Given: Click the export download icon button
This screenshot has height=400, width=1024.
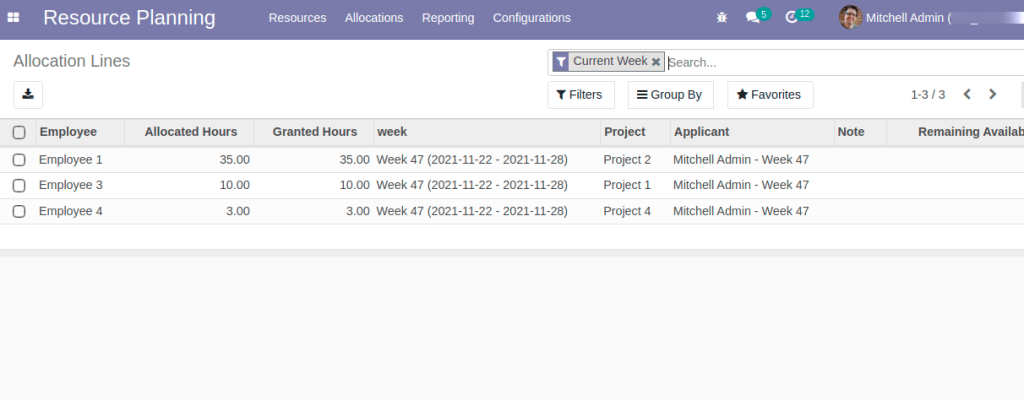Looking at the screenshot, I should tap(28, 95).
